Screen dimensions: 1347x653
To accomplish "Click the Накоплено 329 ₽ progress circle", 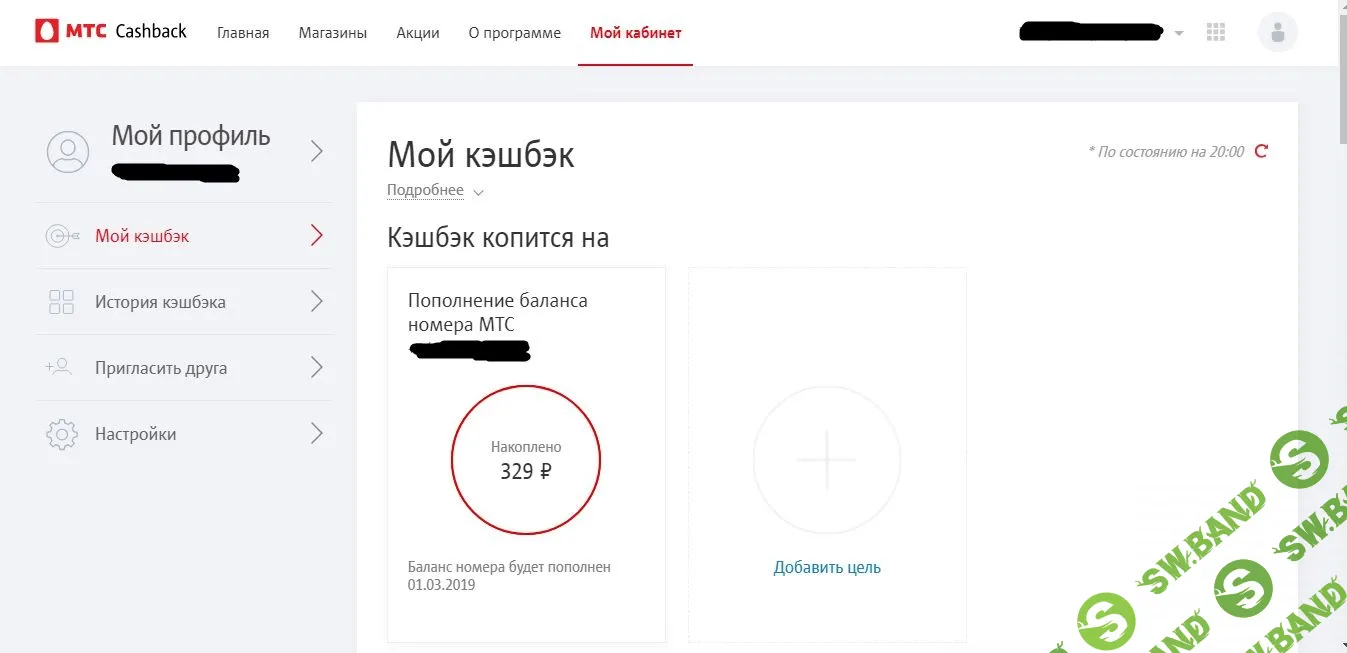I will pyautogui.click(x=526, y=459).
